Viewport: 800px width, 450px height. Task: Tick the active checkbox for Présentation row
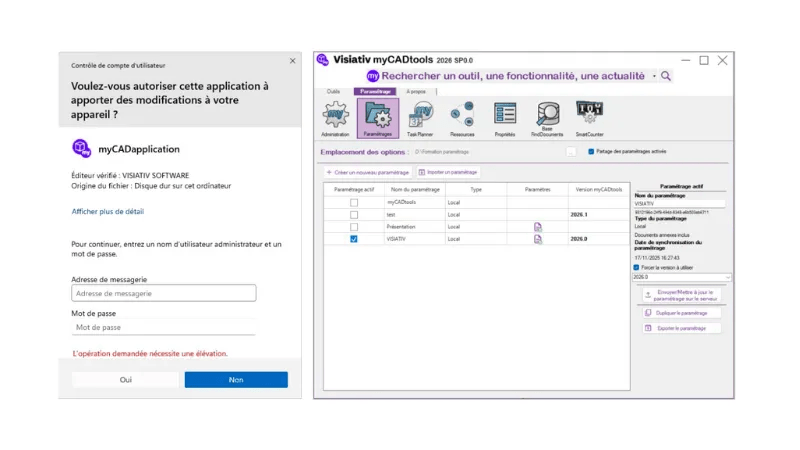pyautogui.click(x=354, y=227)
